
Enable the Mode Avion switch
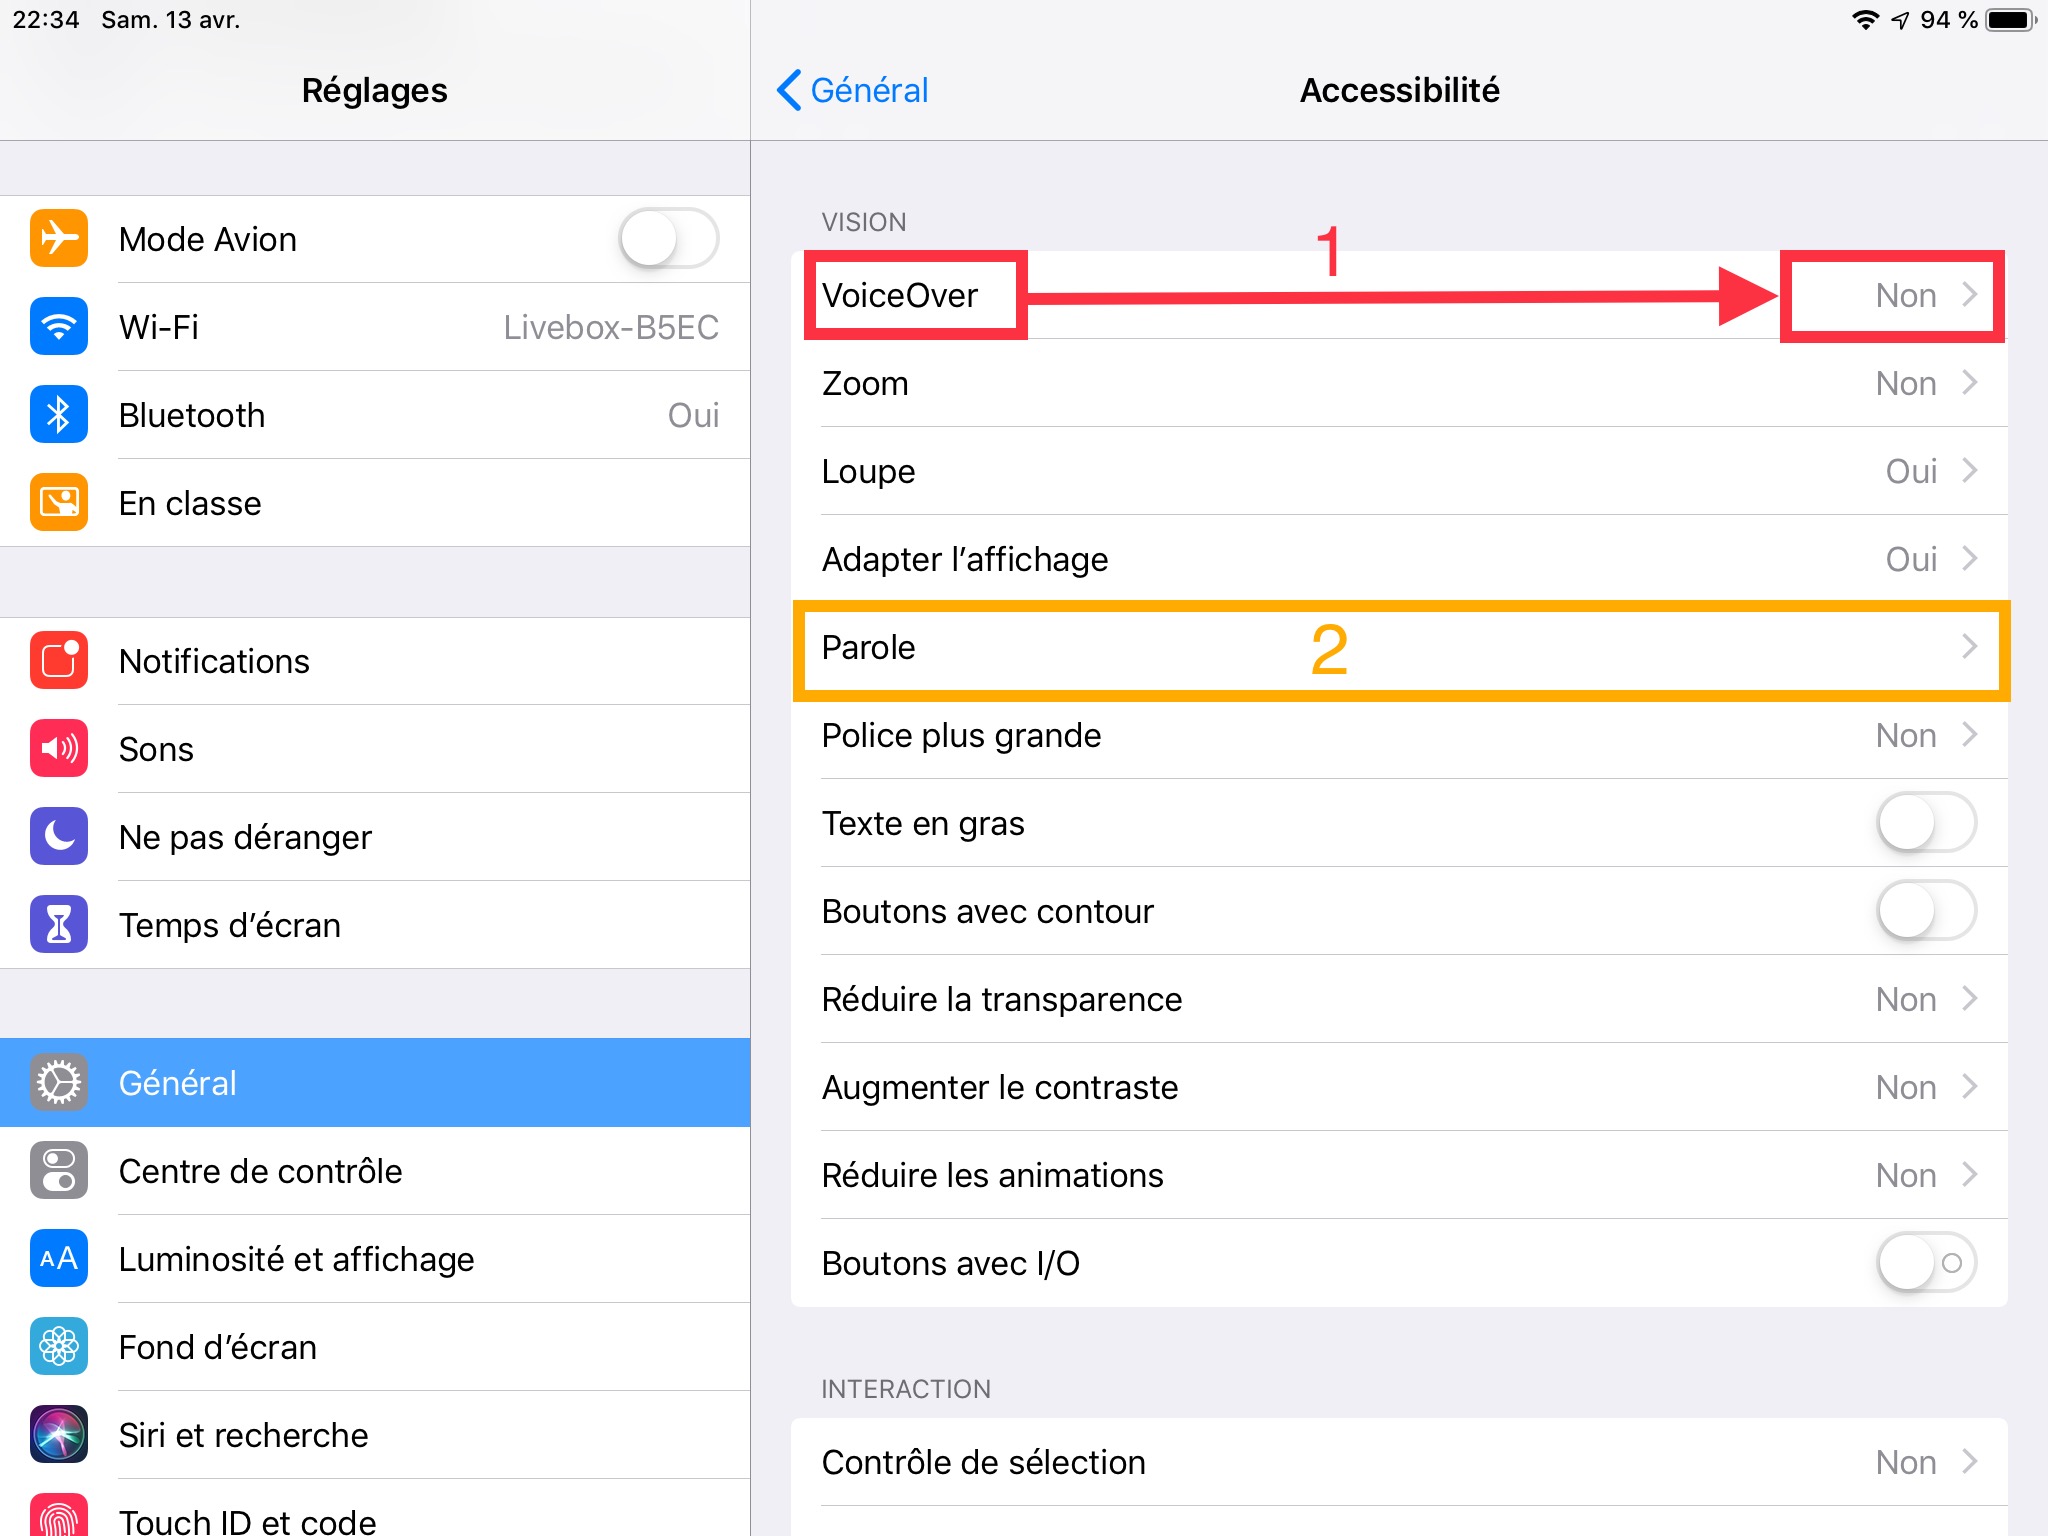[x=668, y=239]
